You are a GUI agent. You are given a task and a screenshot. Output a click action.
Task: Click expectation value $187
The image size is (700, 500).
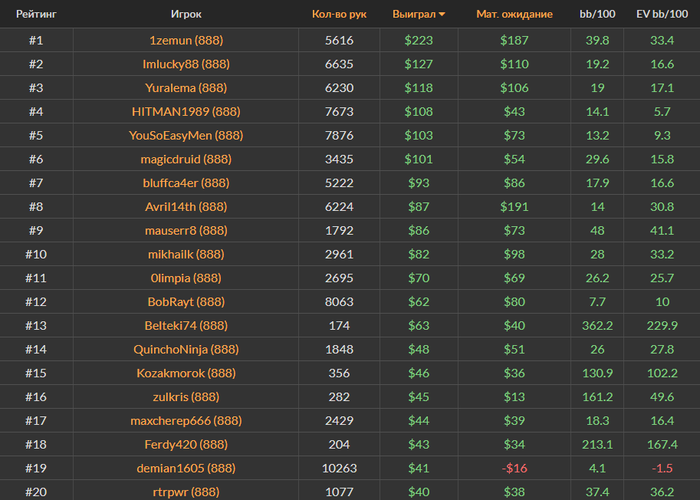pyautogui.click(x=514, y=40)
